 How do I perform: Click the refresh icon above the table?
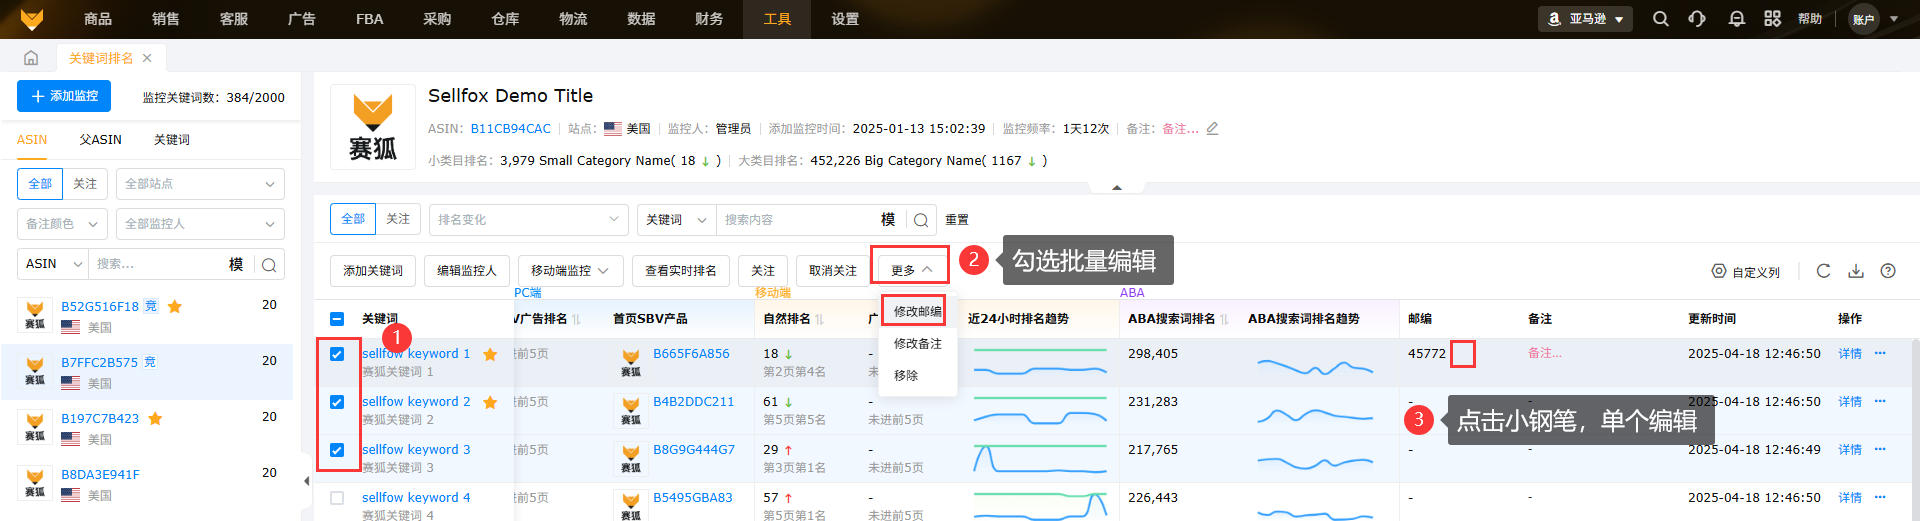point(1823,271)
